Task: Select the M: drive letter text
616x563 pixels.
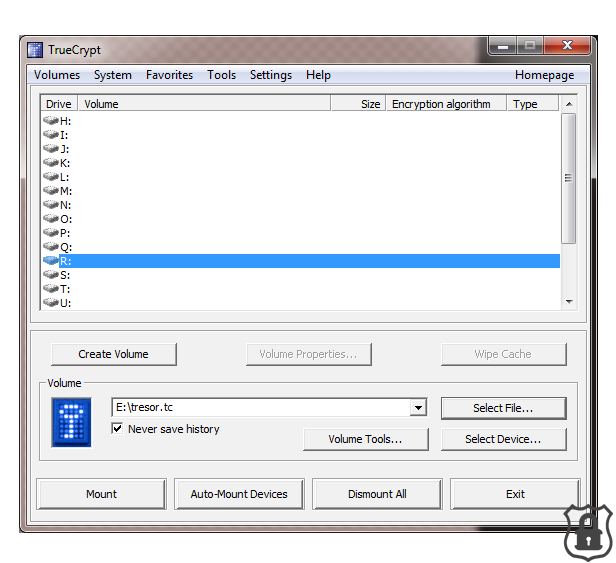Action: click(66, 191)
